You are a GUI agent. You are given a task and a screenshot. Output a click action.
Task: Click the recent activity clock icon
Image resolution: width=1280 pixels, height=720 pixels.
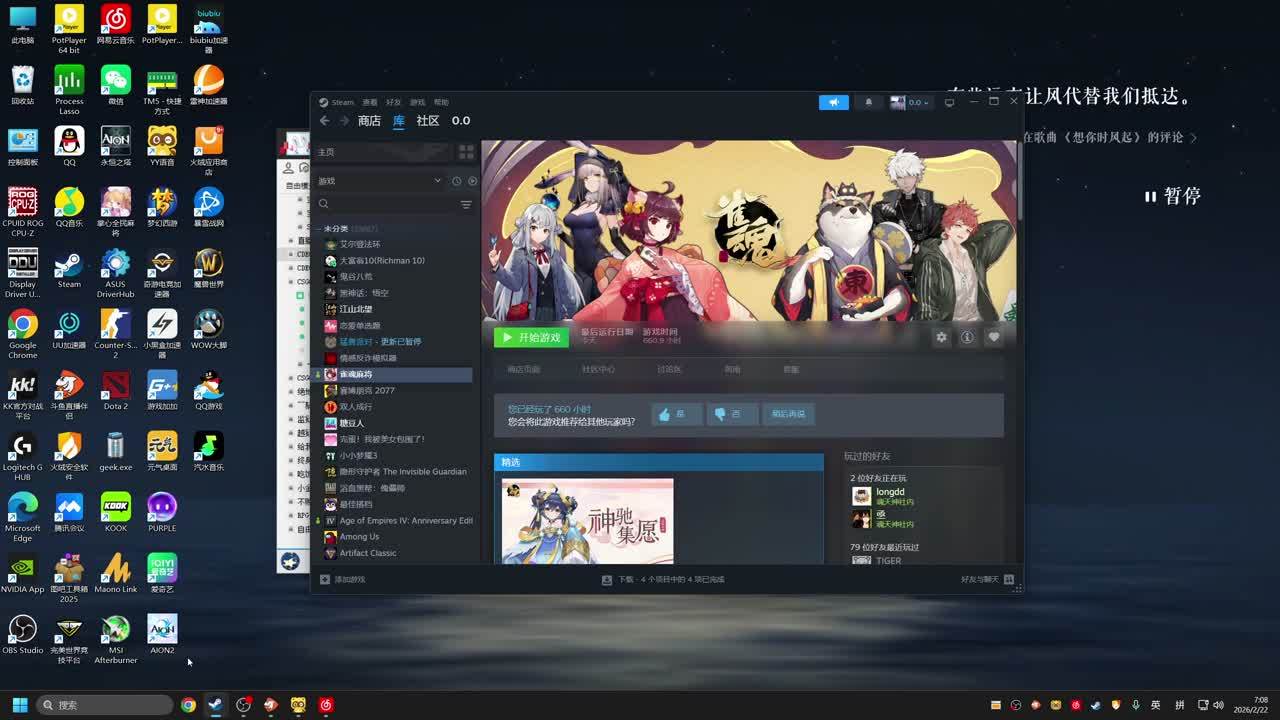point(456,181)
